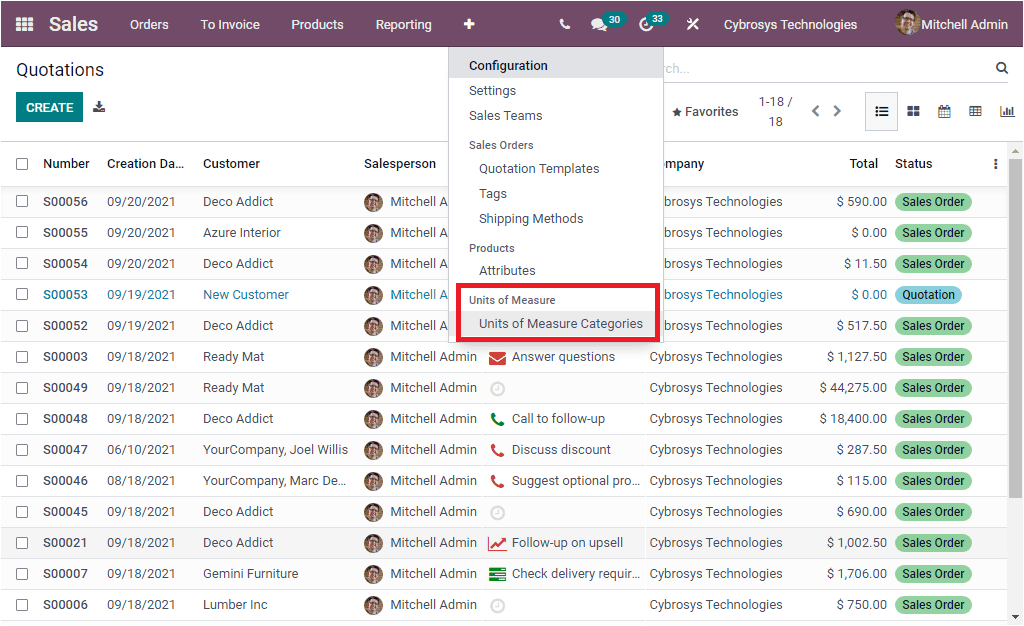Image resolution: width=1024 pixels, height=626 pixels.
Task: Click the CREATE button
Action: pos(49,105)
